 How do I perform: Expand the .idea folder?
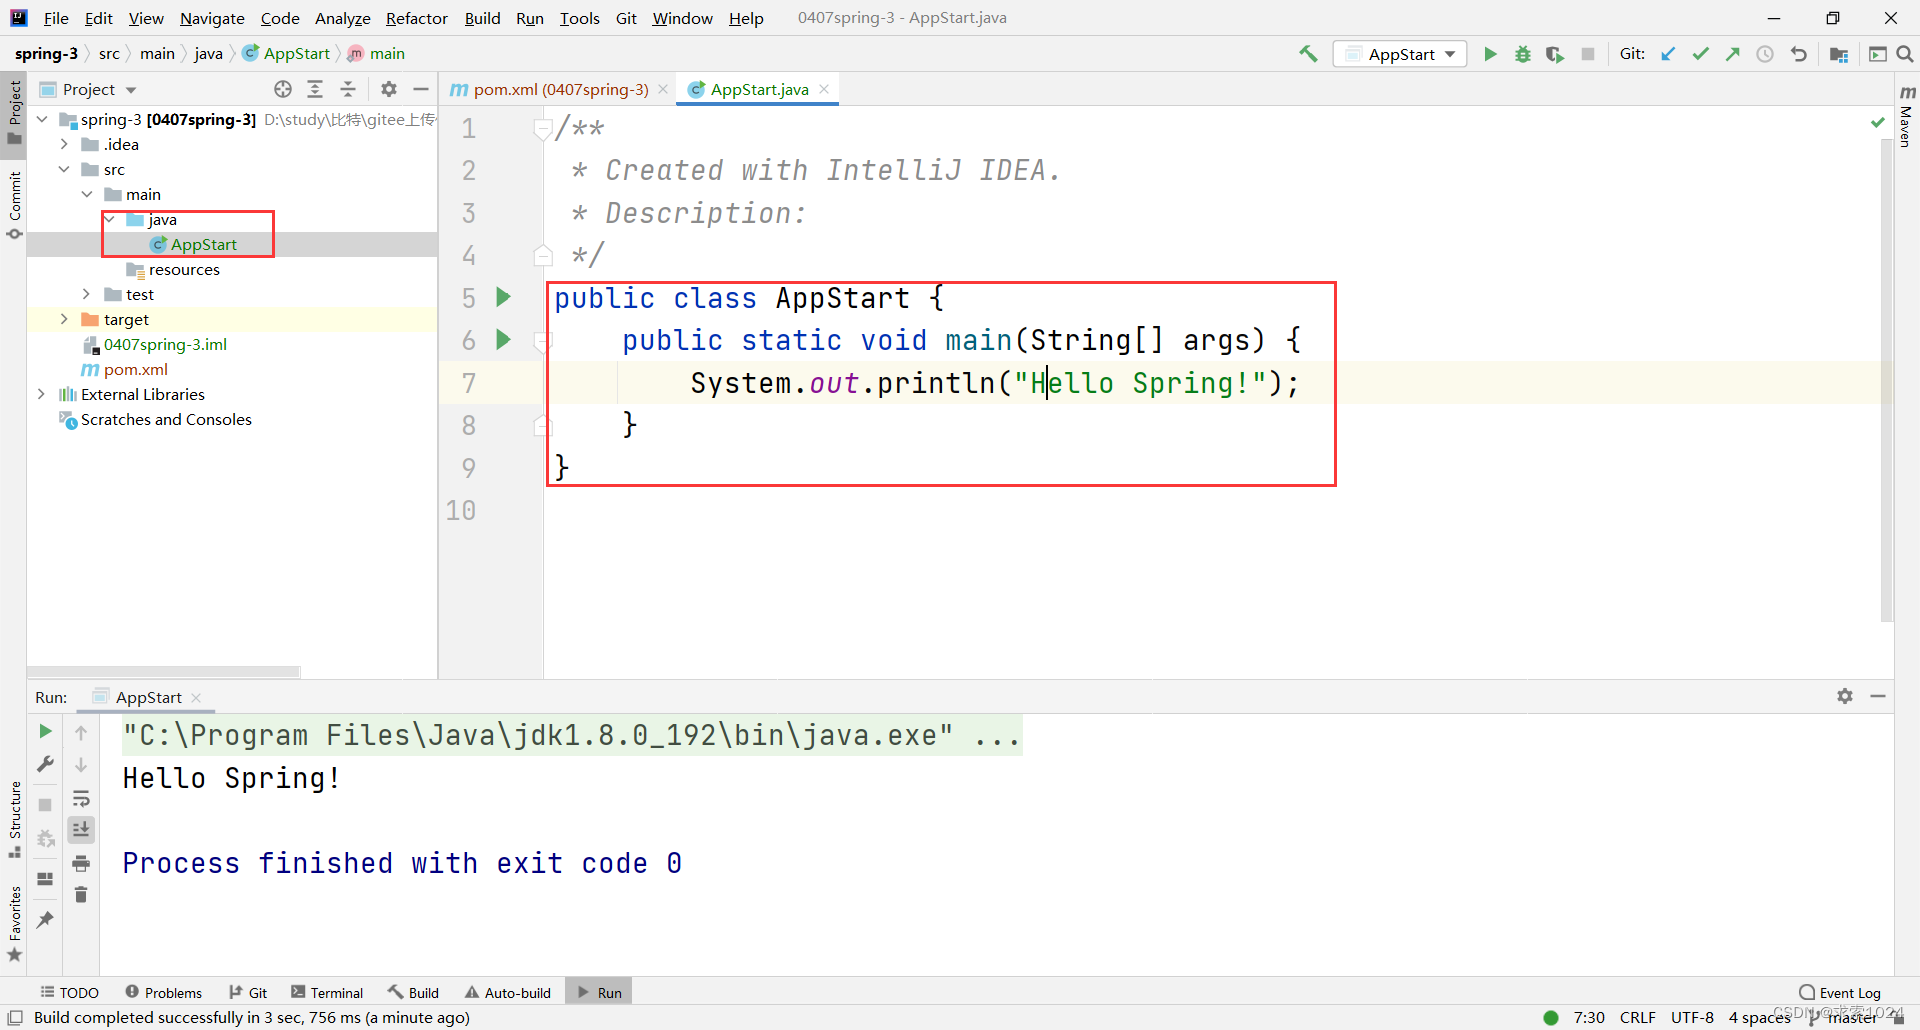tap(64, 144)
